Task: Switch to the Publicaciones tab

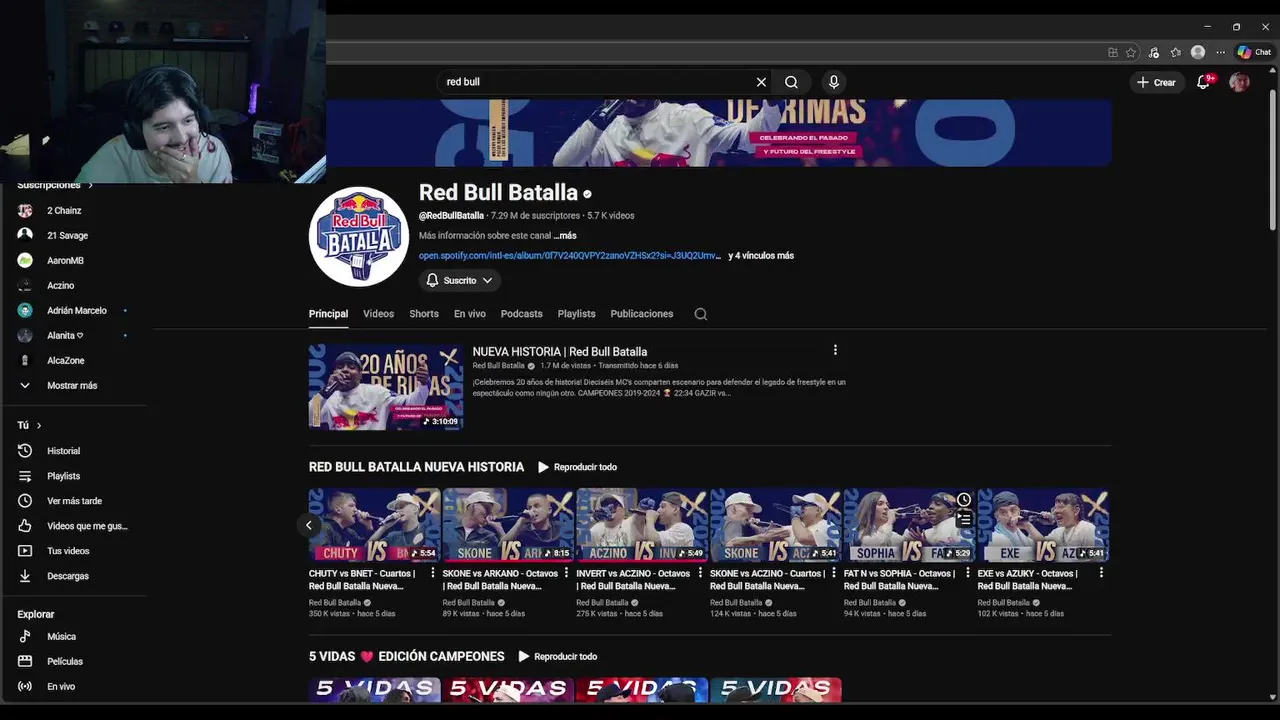Action: (642, 314)
